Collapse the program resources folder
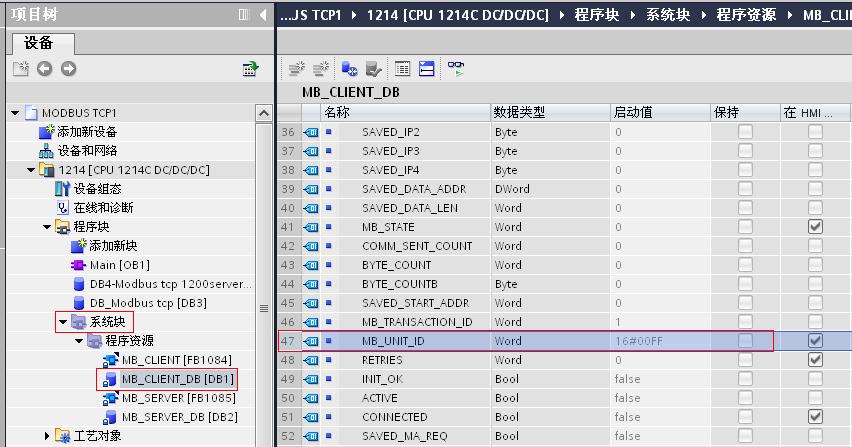Image resolution: width=852 pixels, height=447 pixels. click(x=79, y=341)
